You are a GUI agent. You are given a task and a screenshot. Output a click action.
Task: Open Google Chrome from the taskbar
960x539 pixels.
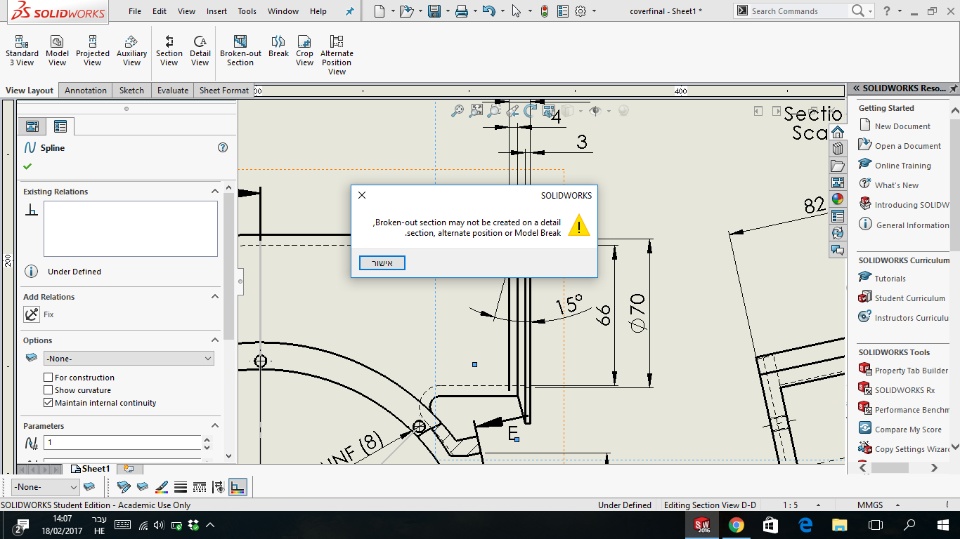click(x=736, y=525)
